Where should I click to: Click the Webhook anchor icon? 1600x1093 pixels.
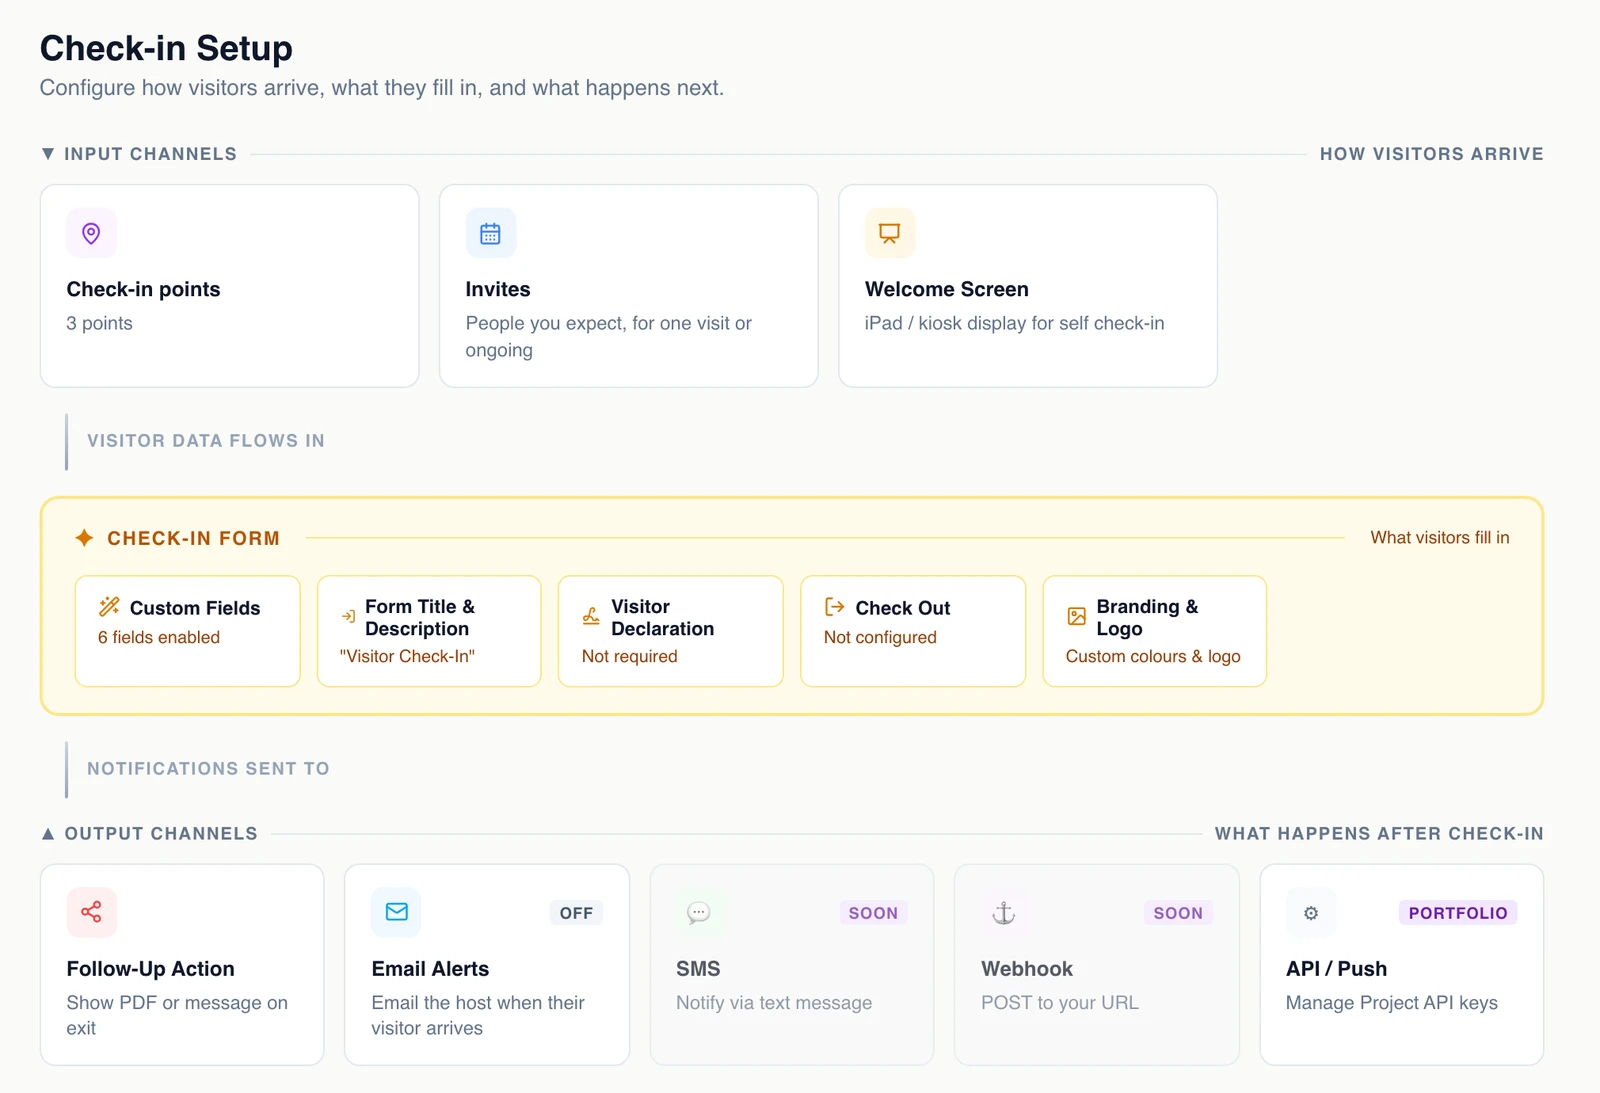tap(1003, 912)
